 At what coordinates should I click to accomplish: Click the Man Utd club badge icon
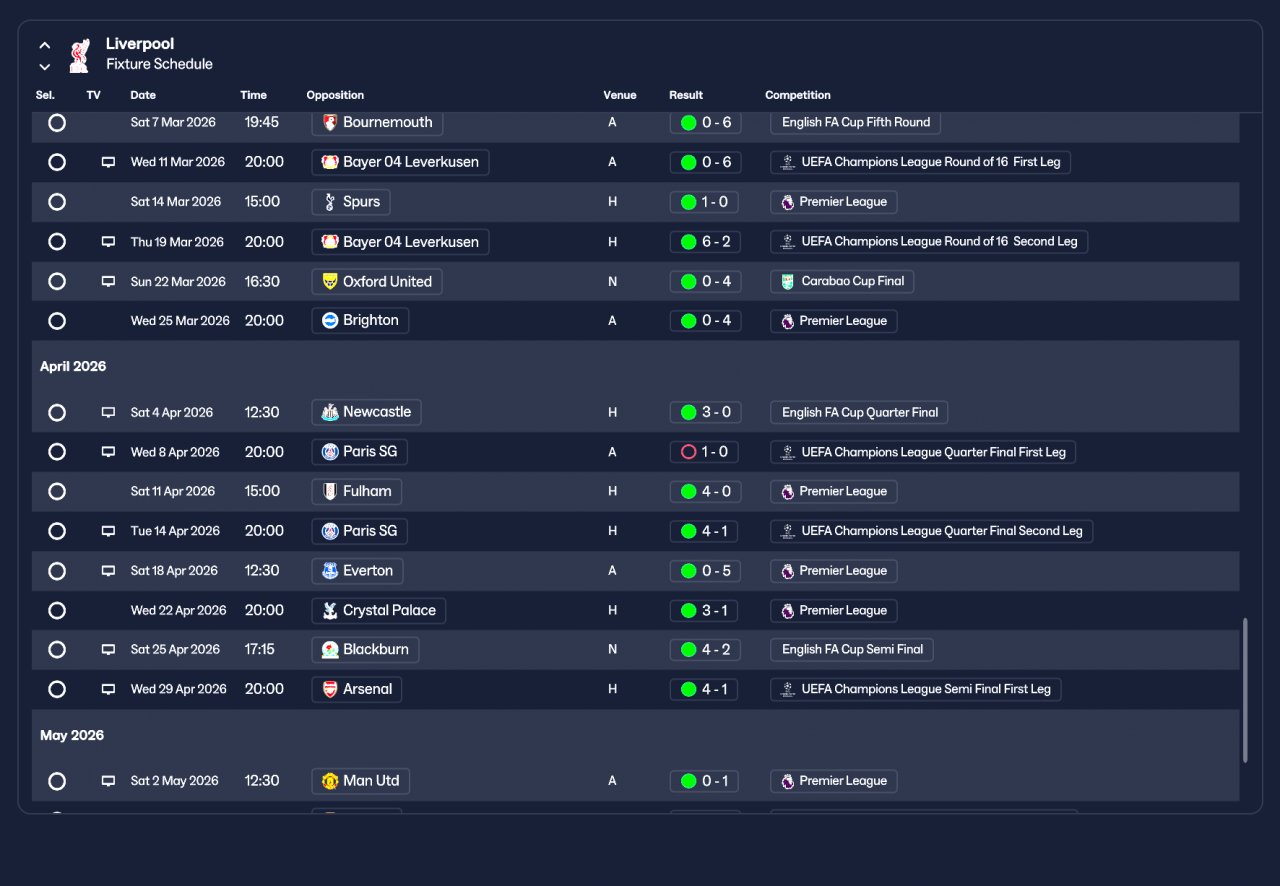[x=330, y=781]
